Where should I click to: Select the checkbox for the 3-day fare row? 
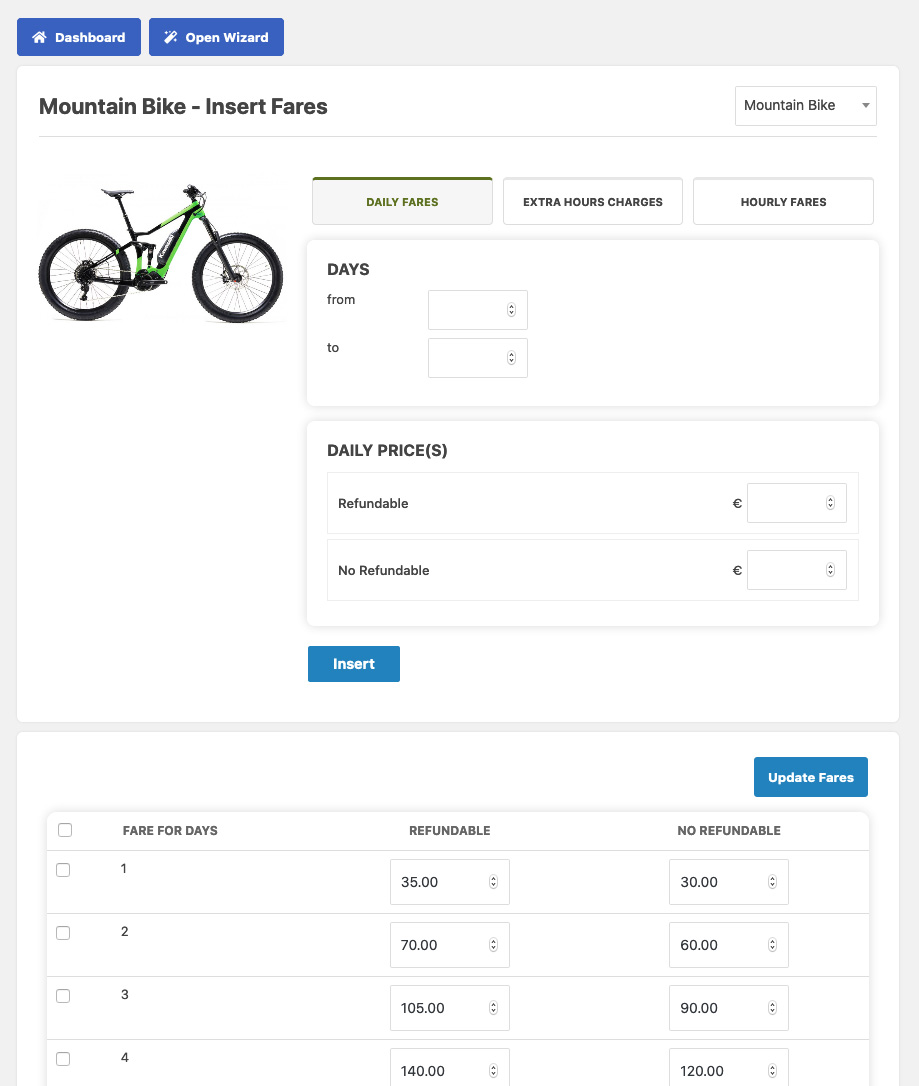point(63,996)
